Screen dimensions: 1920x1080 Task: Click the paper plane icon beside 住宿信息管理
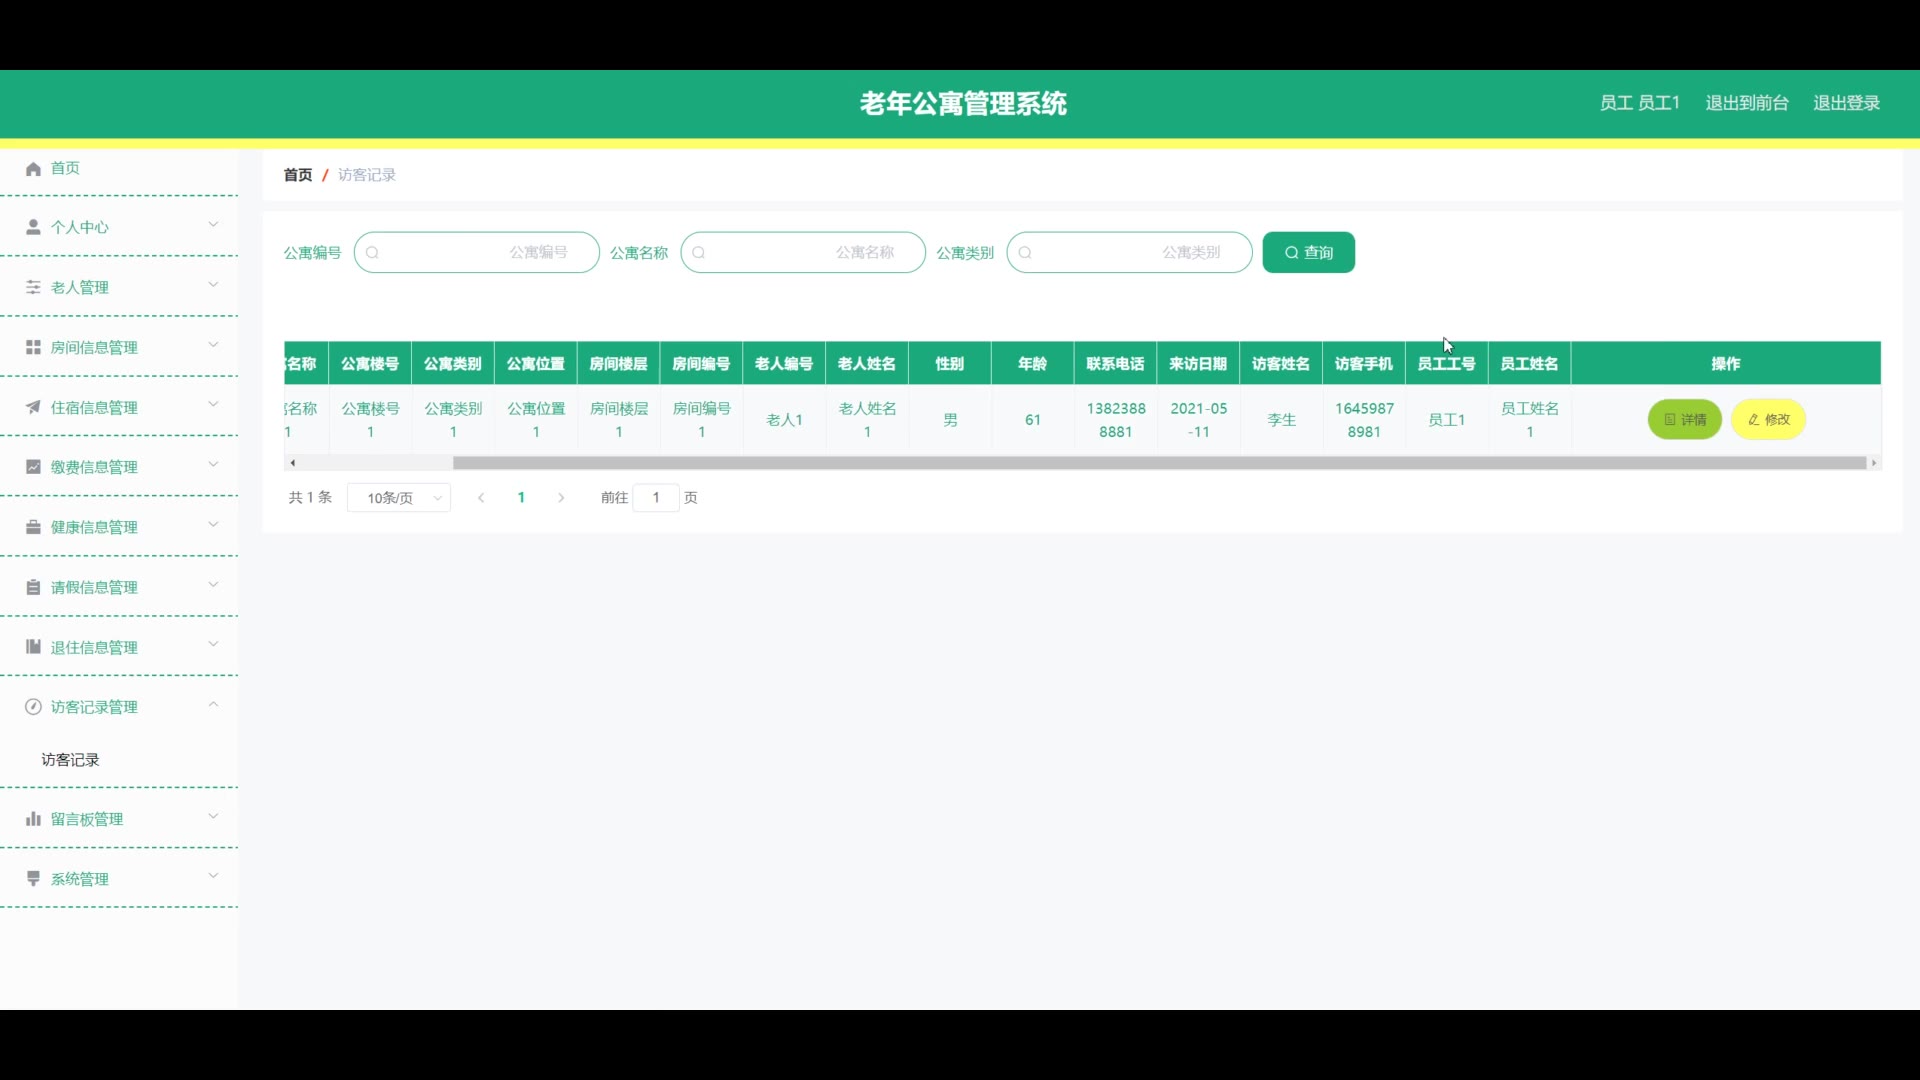[x=33, y=407]
